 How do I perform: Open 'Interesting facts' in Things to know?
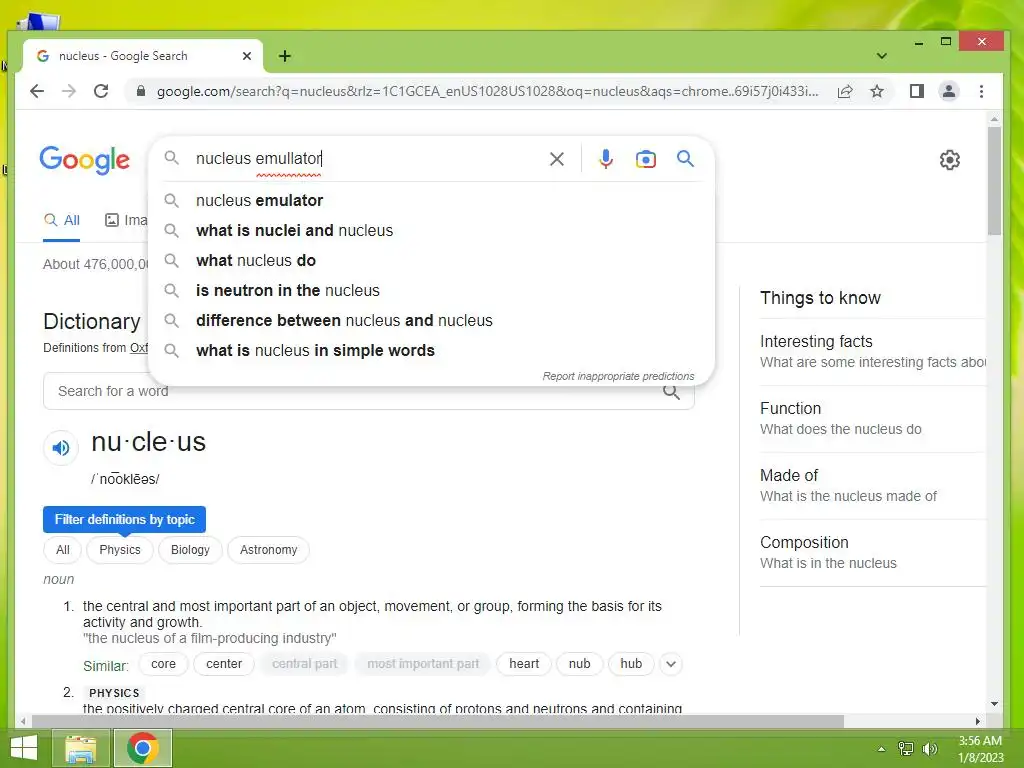[872, 351]
